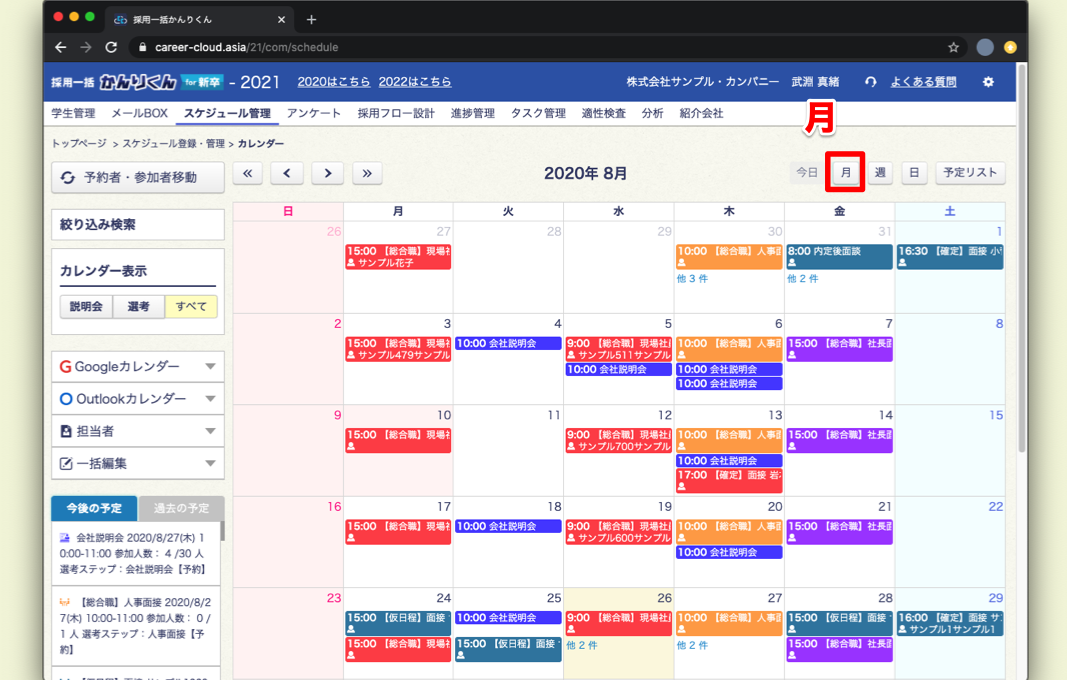Open the 2022はこちら link
The width and height of the screenshot is (1067, 680).
[415, 82]
